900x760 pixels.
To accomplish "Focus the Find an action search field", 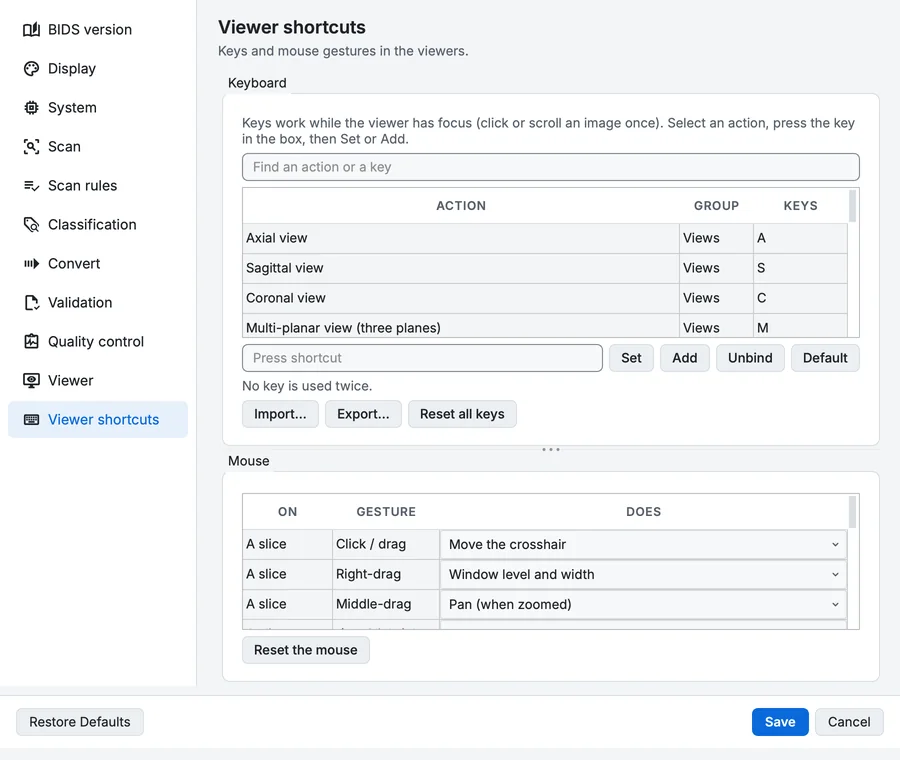I will (x=550, y=167).
